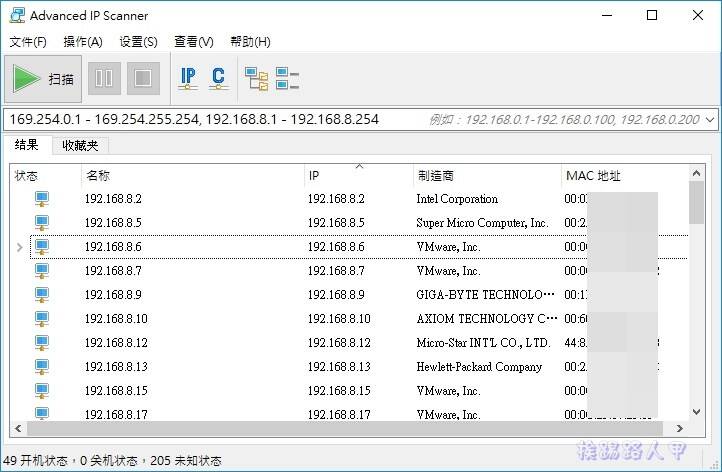Sort by the 名称 column header
Viewport: 722px width, 472px height.
(x=192, y=175)
